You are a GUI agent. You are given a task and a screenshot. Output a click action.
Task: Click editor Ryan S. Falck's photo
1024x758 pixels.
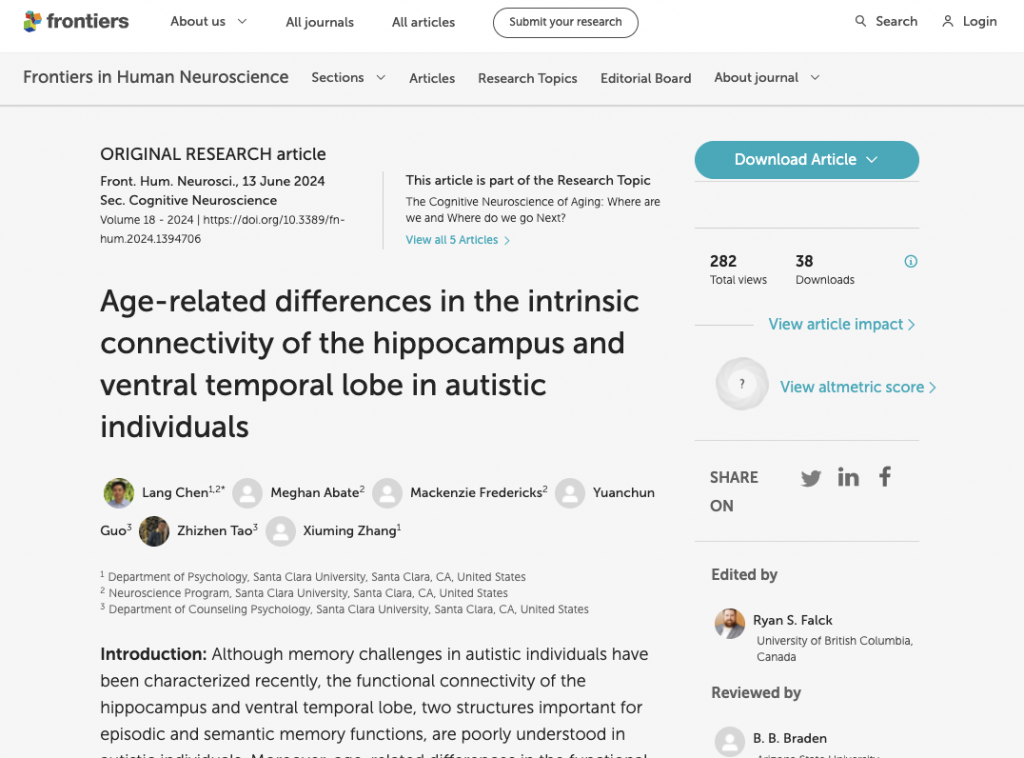pyautogui.click(x=729, y=624)
